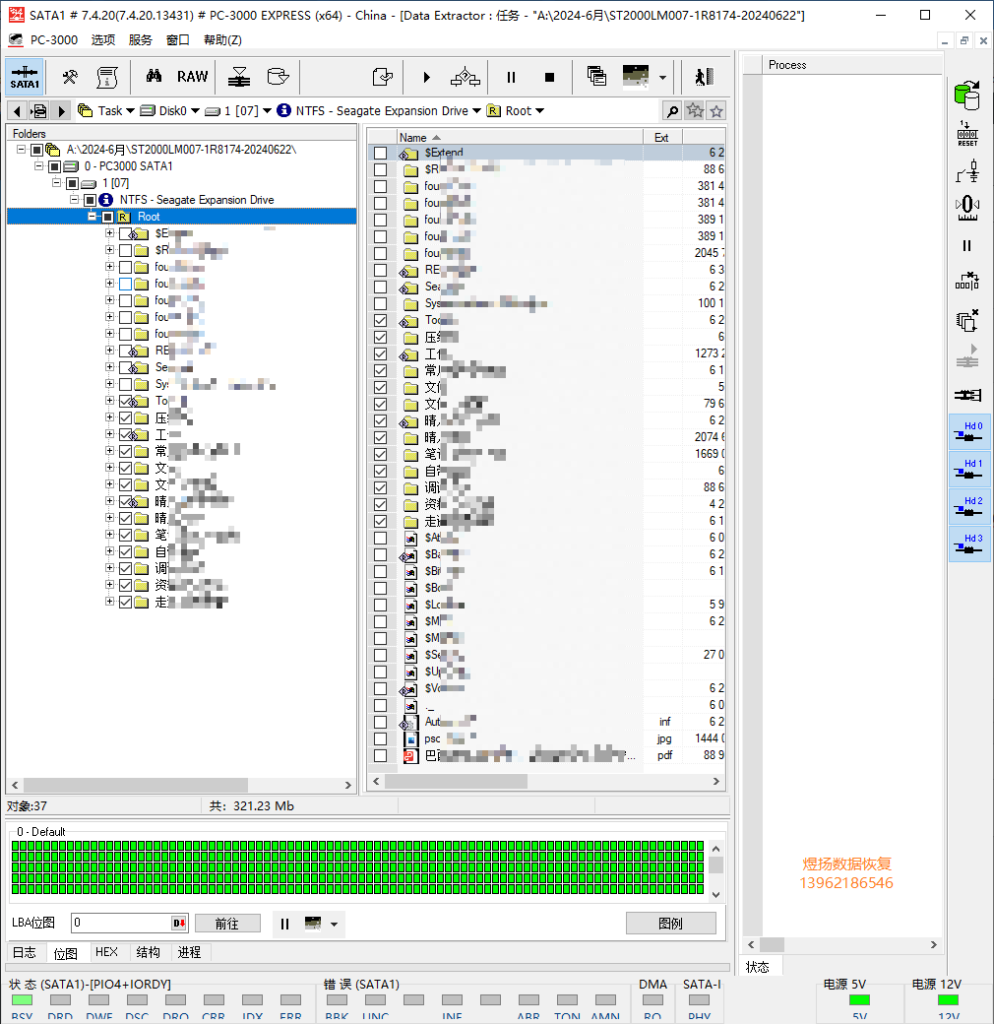Select head Hd 2 button

tap(969, 505)
